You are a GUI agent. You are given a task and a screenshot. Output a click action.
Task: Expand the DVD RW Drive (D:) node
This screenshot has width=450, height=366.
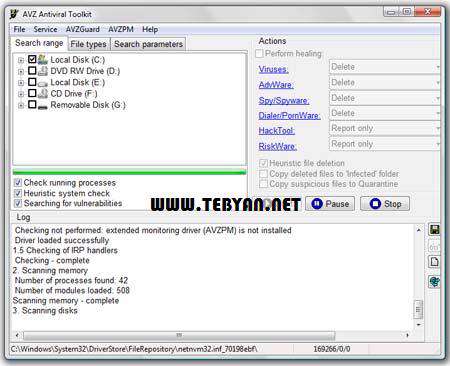click(21, 72)
